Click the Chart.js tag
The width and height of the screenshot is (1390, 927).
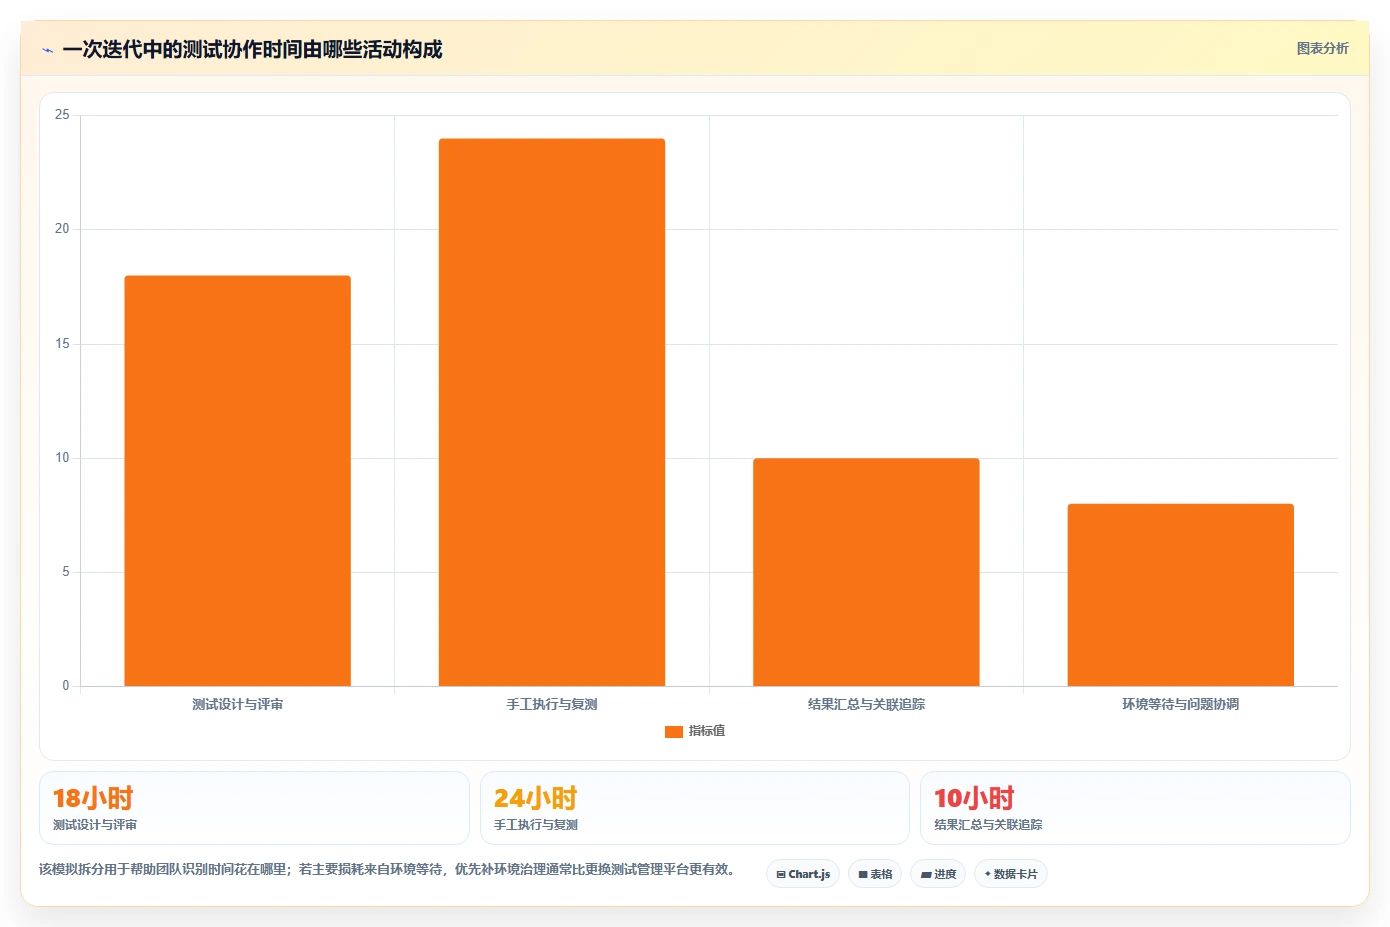[x=803, y=874]
